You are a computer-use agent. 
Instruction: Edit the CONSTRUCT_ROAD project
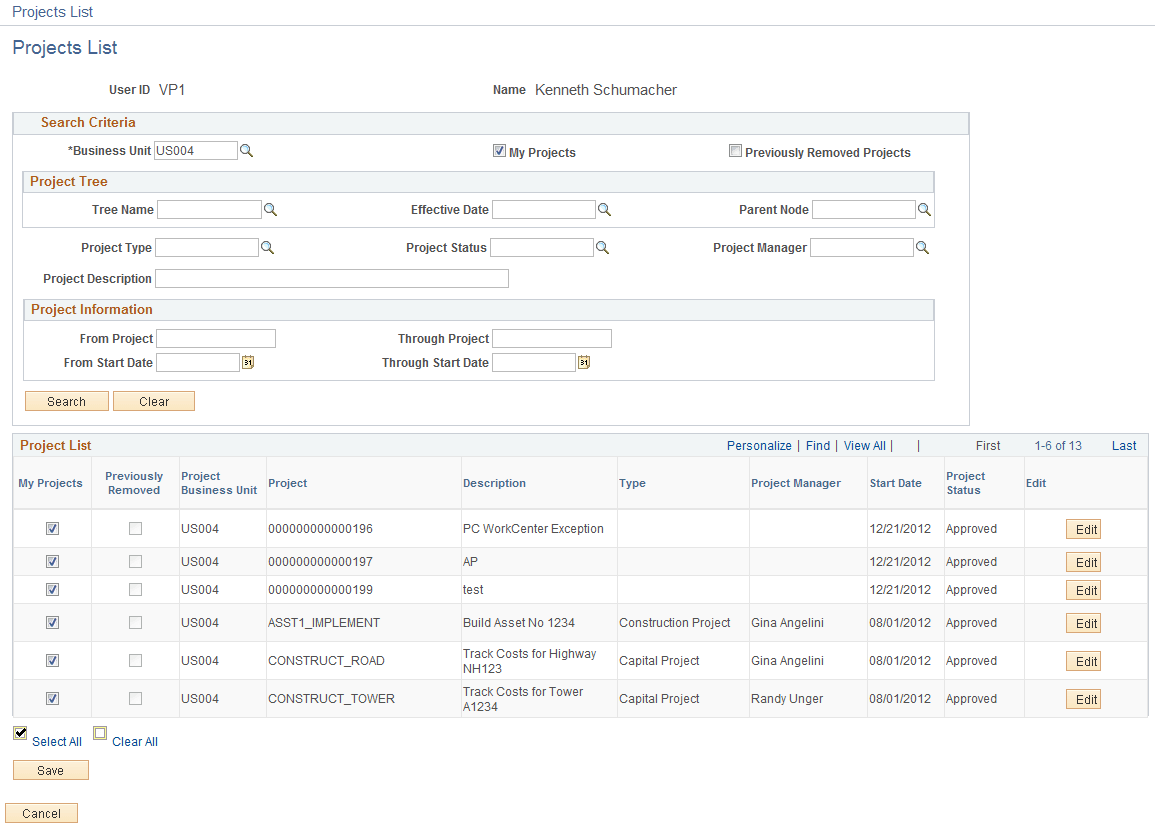click(x=1083, y=661)
